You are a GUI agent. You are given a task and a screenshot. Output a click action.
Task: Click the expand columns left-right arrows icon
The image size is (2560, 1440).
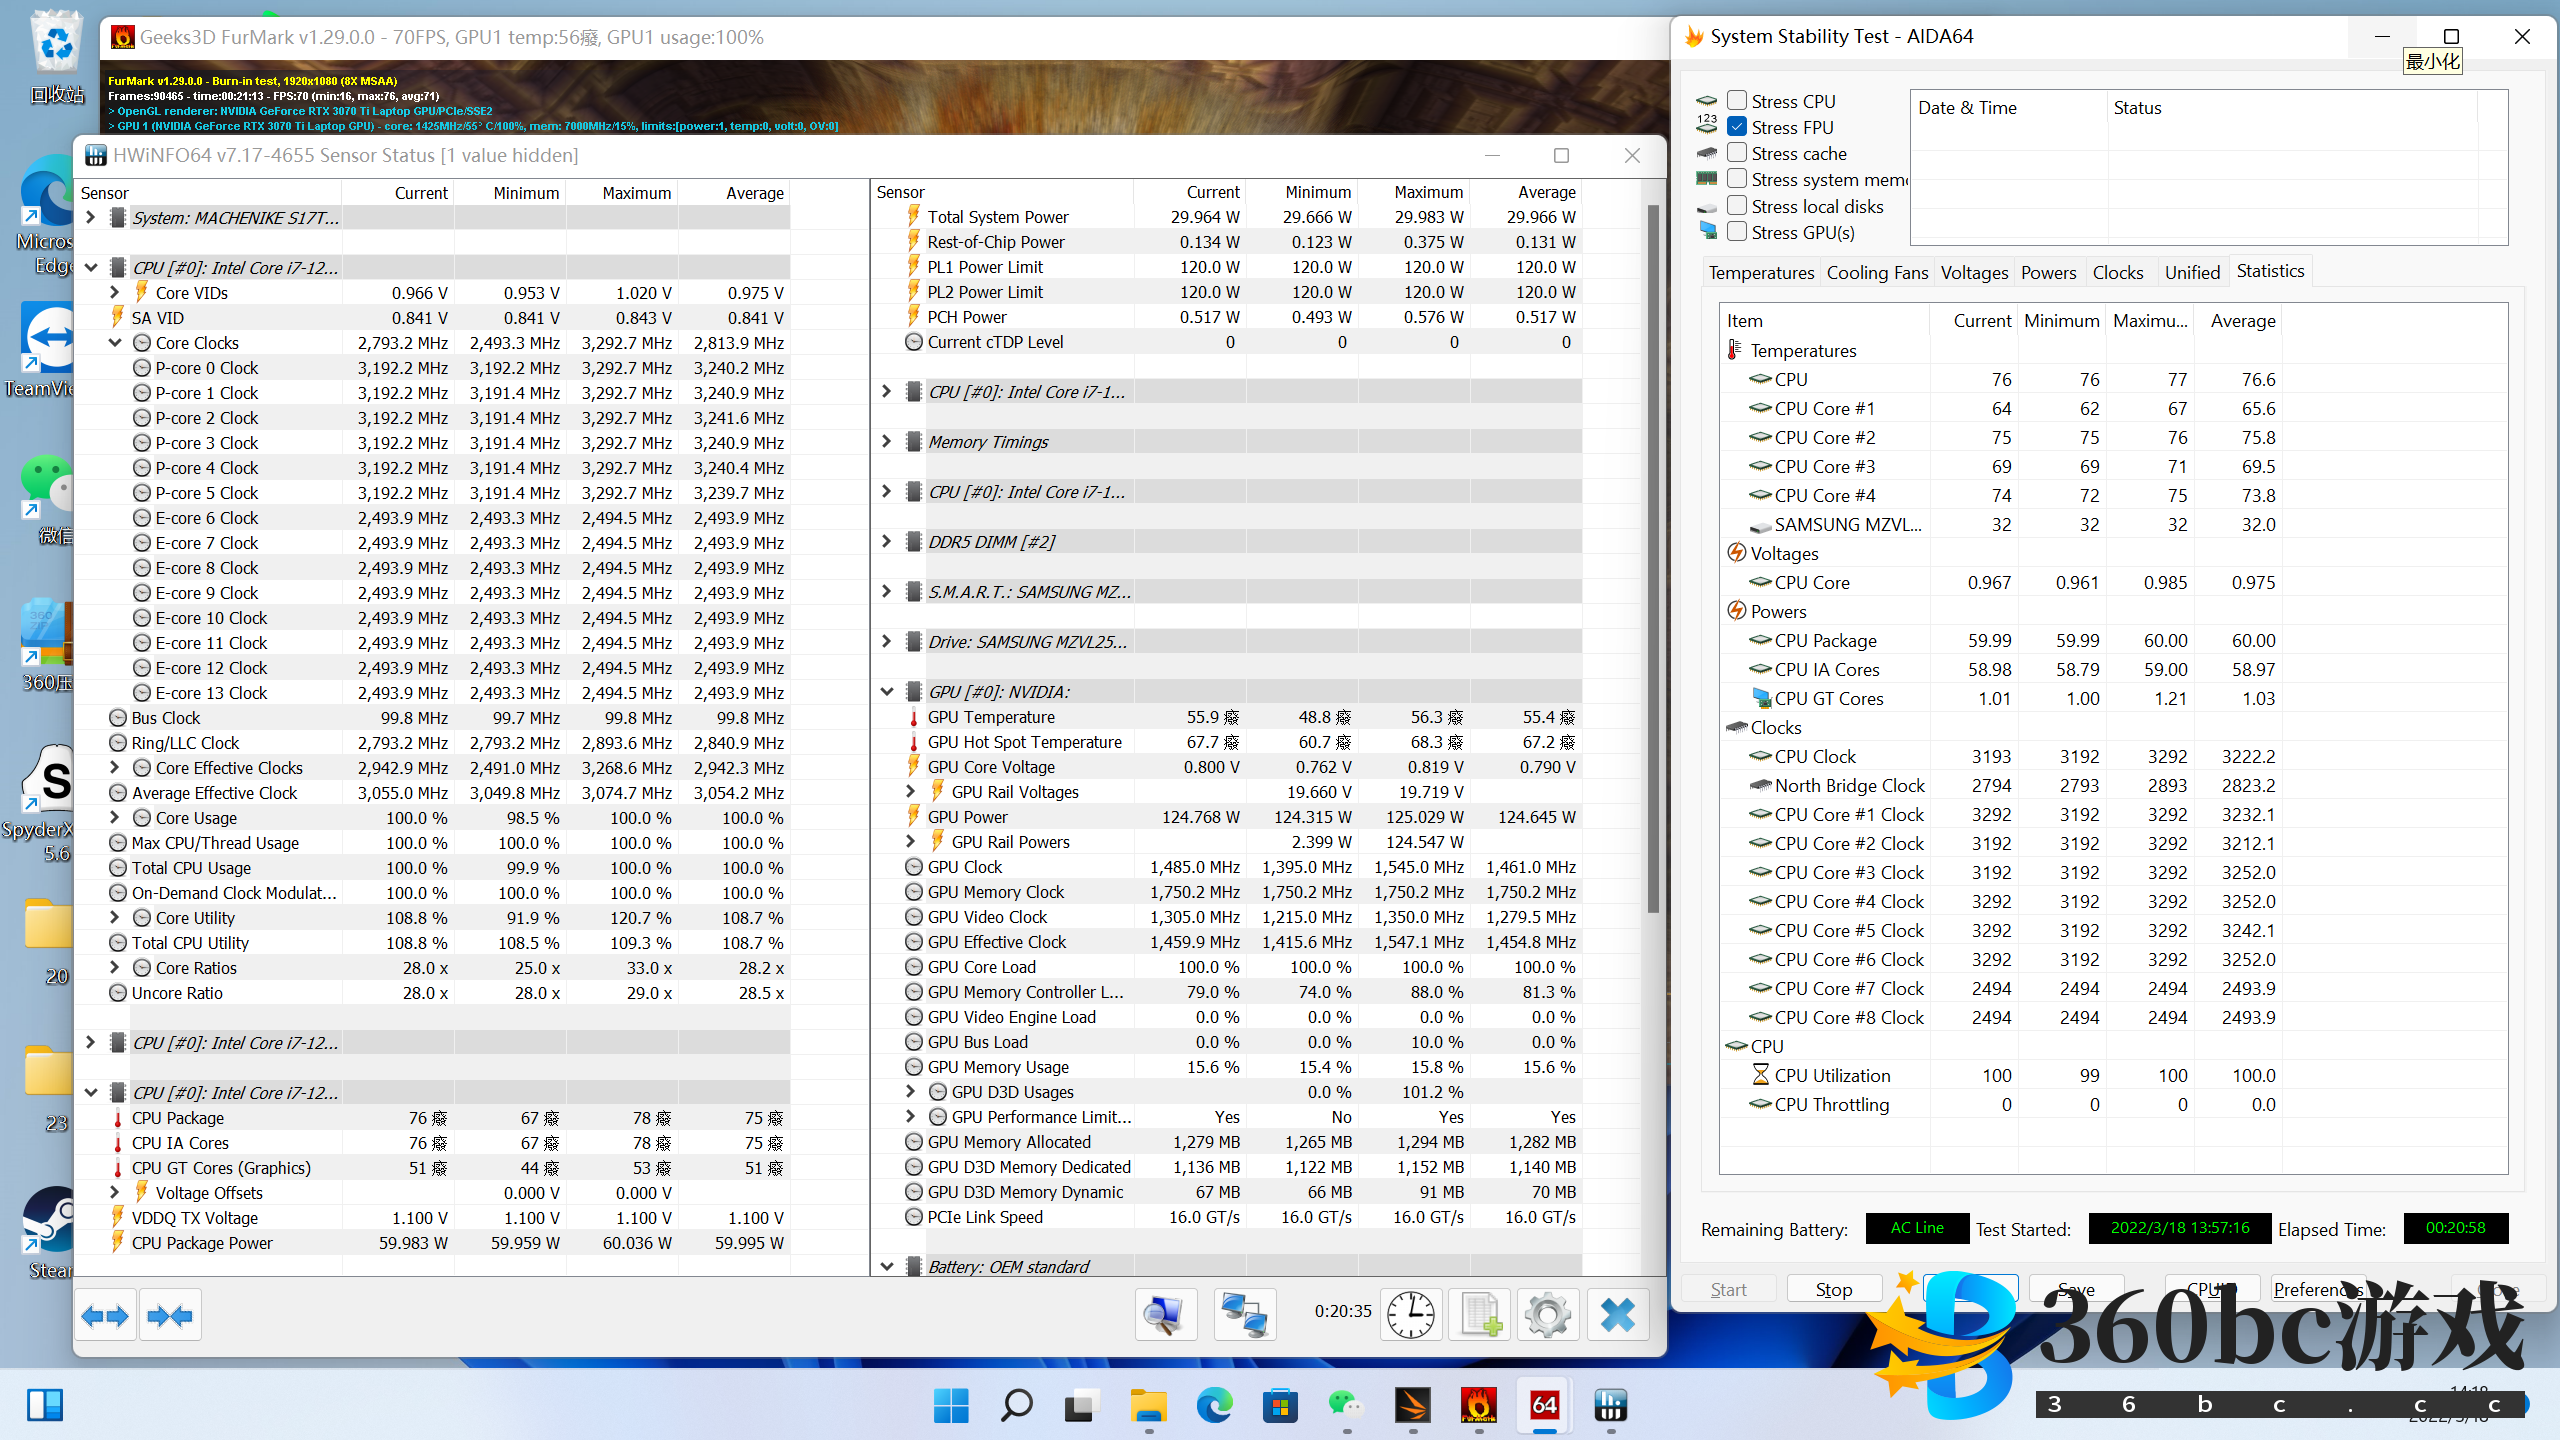105,1316
